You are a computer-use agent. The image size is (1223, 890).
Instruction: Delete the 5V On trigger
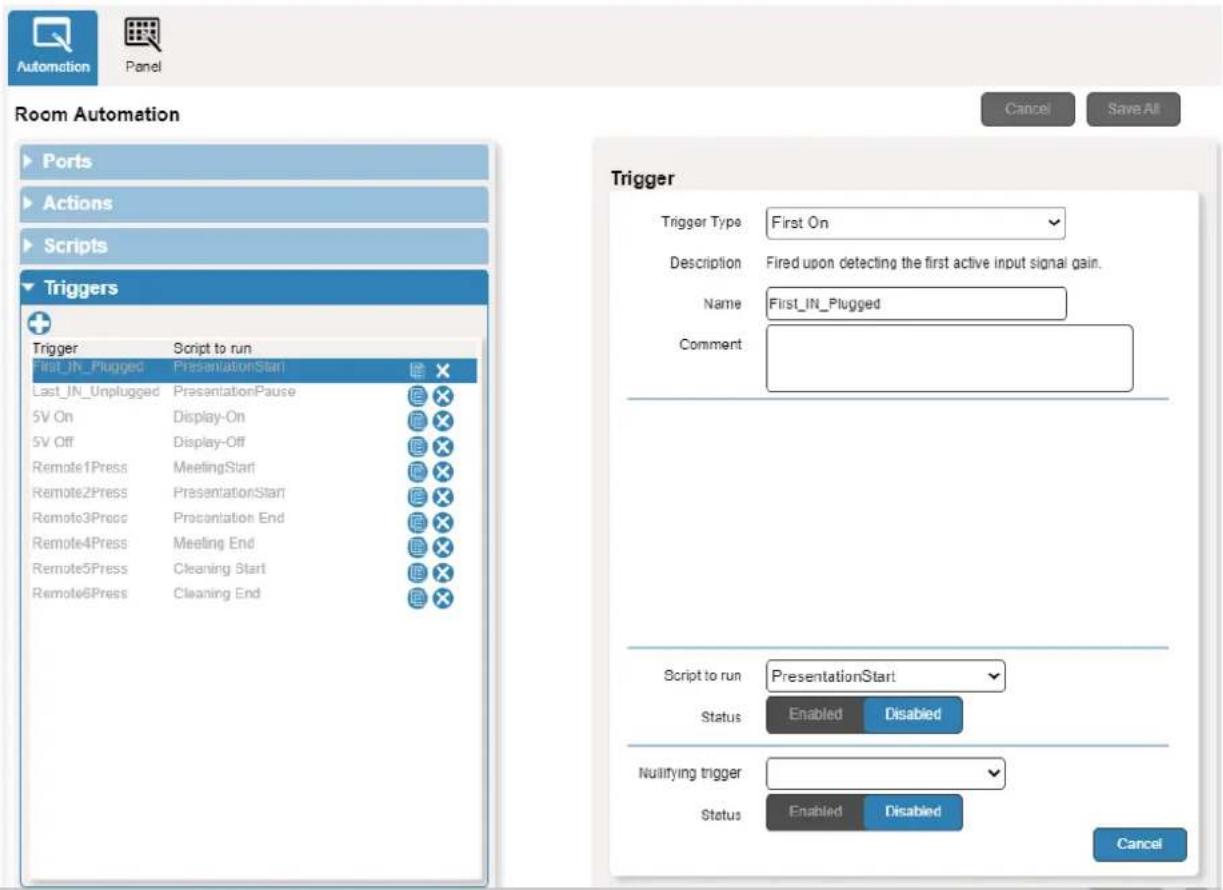coord(443,422)
